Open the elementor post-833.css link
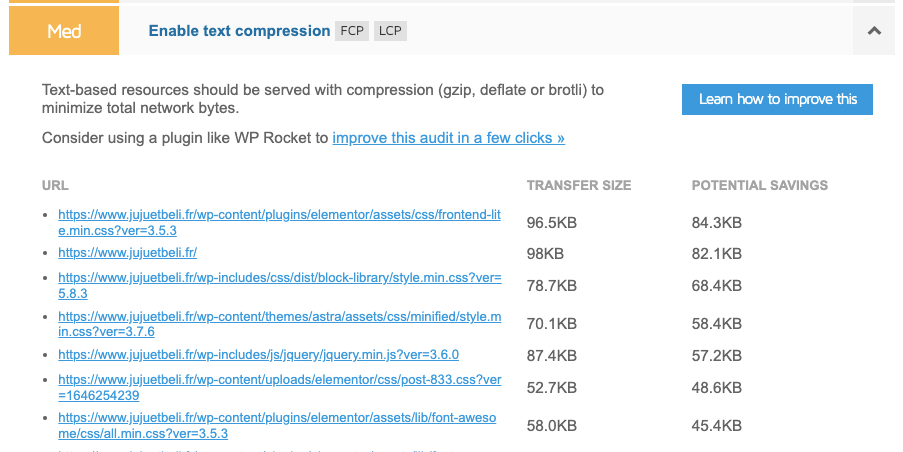903x452 pixels. 279,388
